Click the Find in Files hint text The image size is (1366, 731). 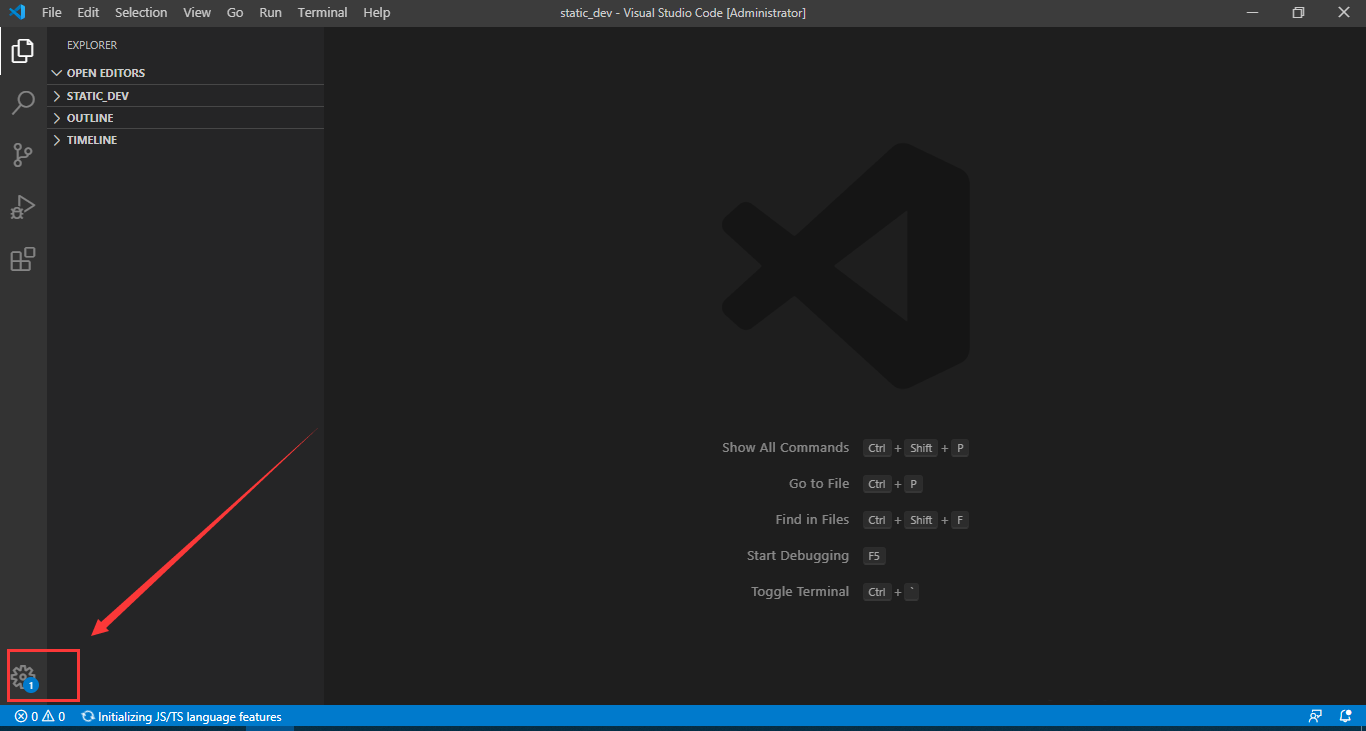[x=812, y=520]
